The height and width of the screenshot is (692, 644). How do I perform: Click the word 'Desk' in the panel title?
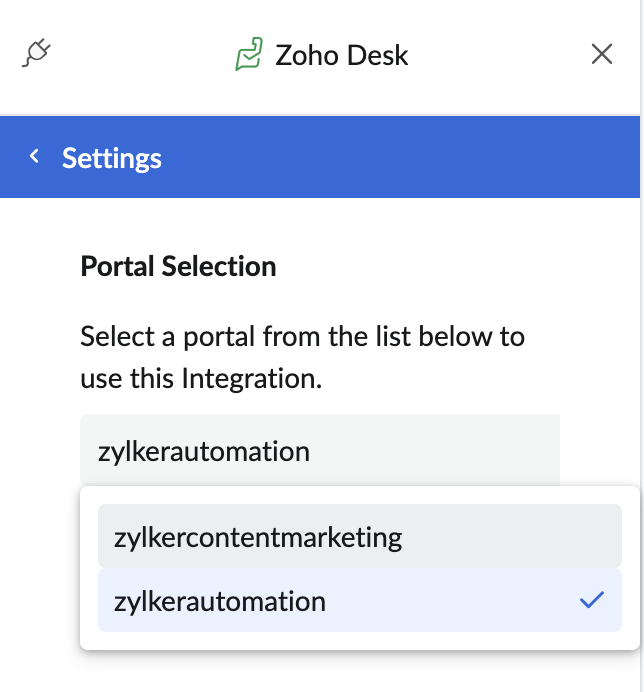376,55
